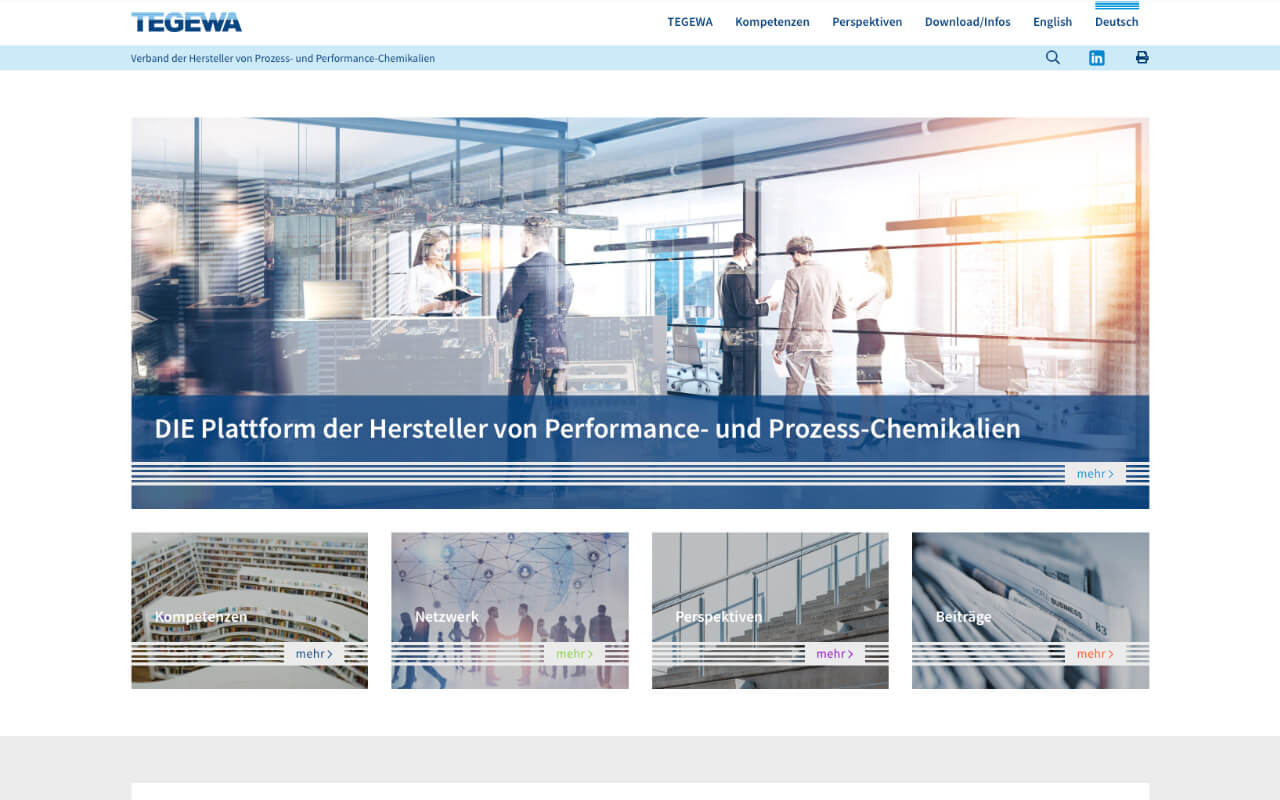The image size is (1280, 800).
Task: Open the Perspektiven navigation menu
Action: [867, 21]
